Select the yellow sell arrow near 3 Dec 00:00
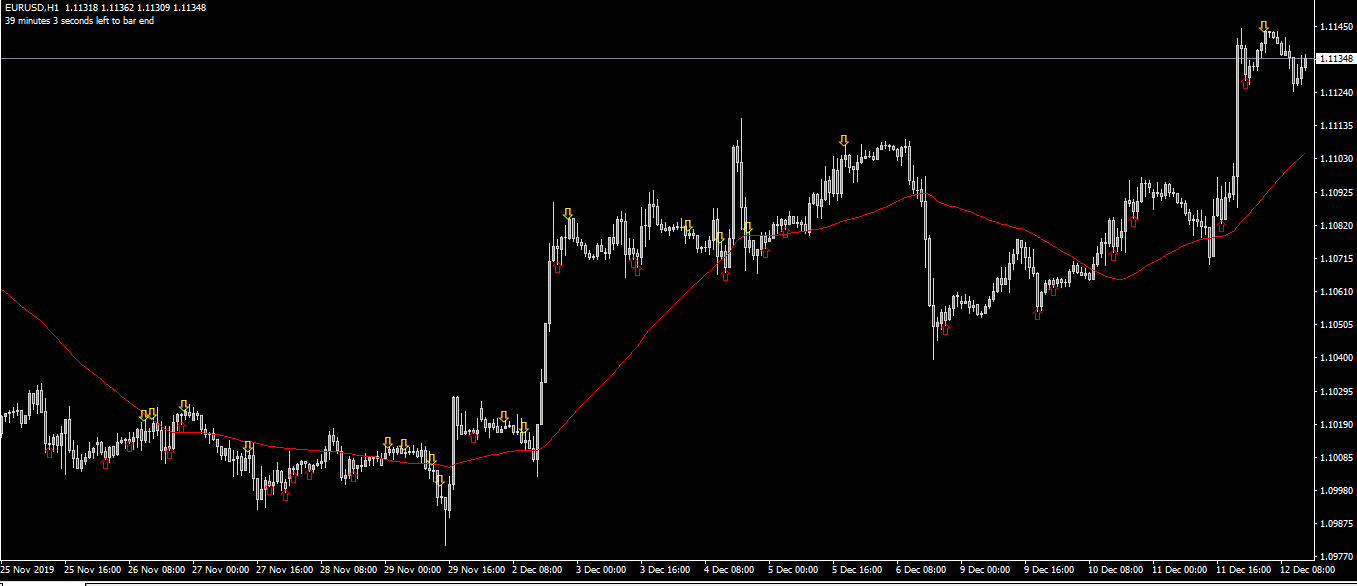 [x=568, y=213]
